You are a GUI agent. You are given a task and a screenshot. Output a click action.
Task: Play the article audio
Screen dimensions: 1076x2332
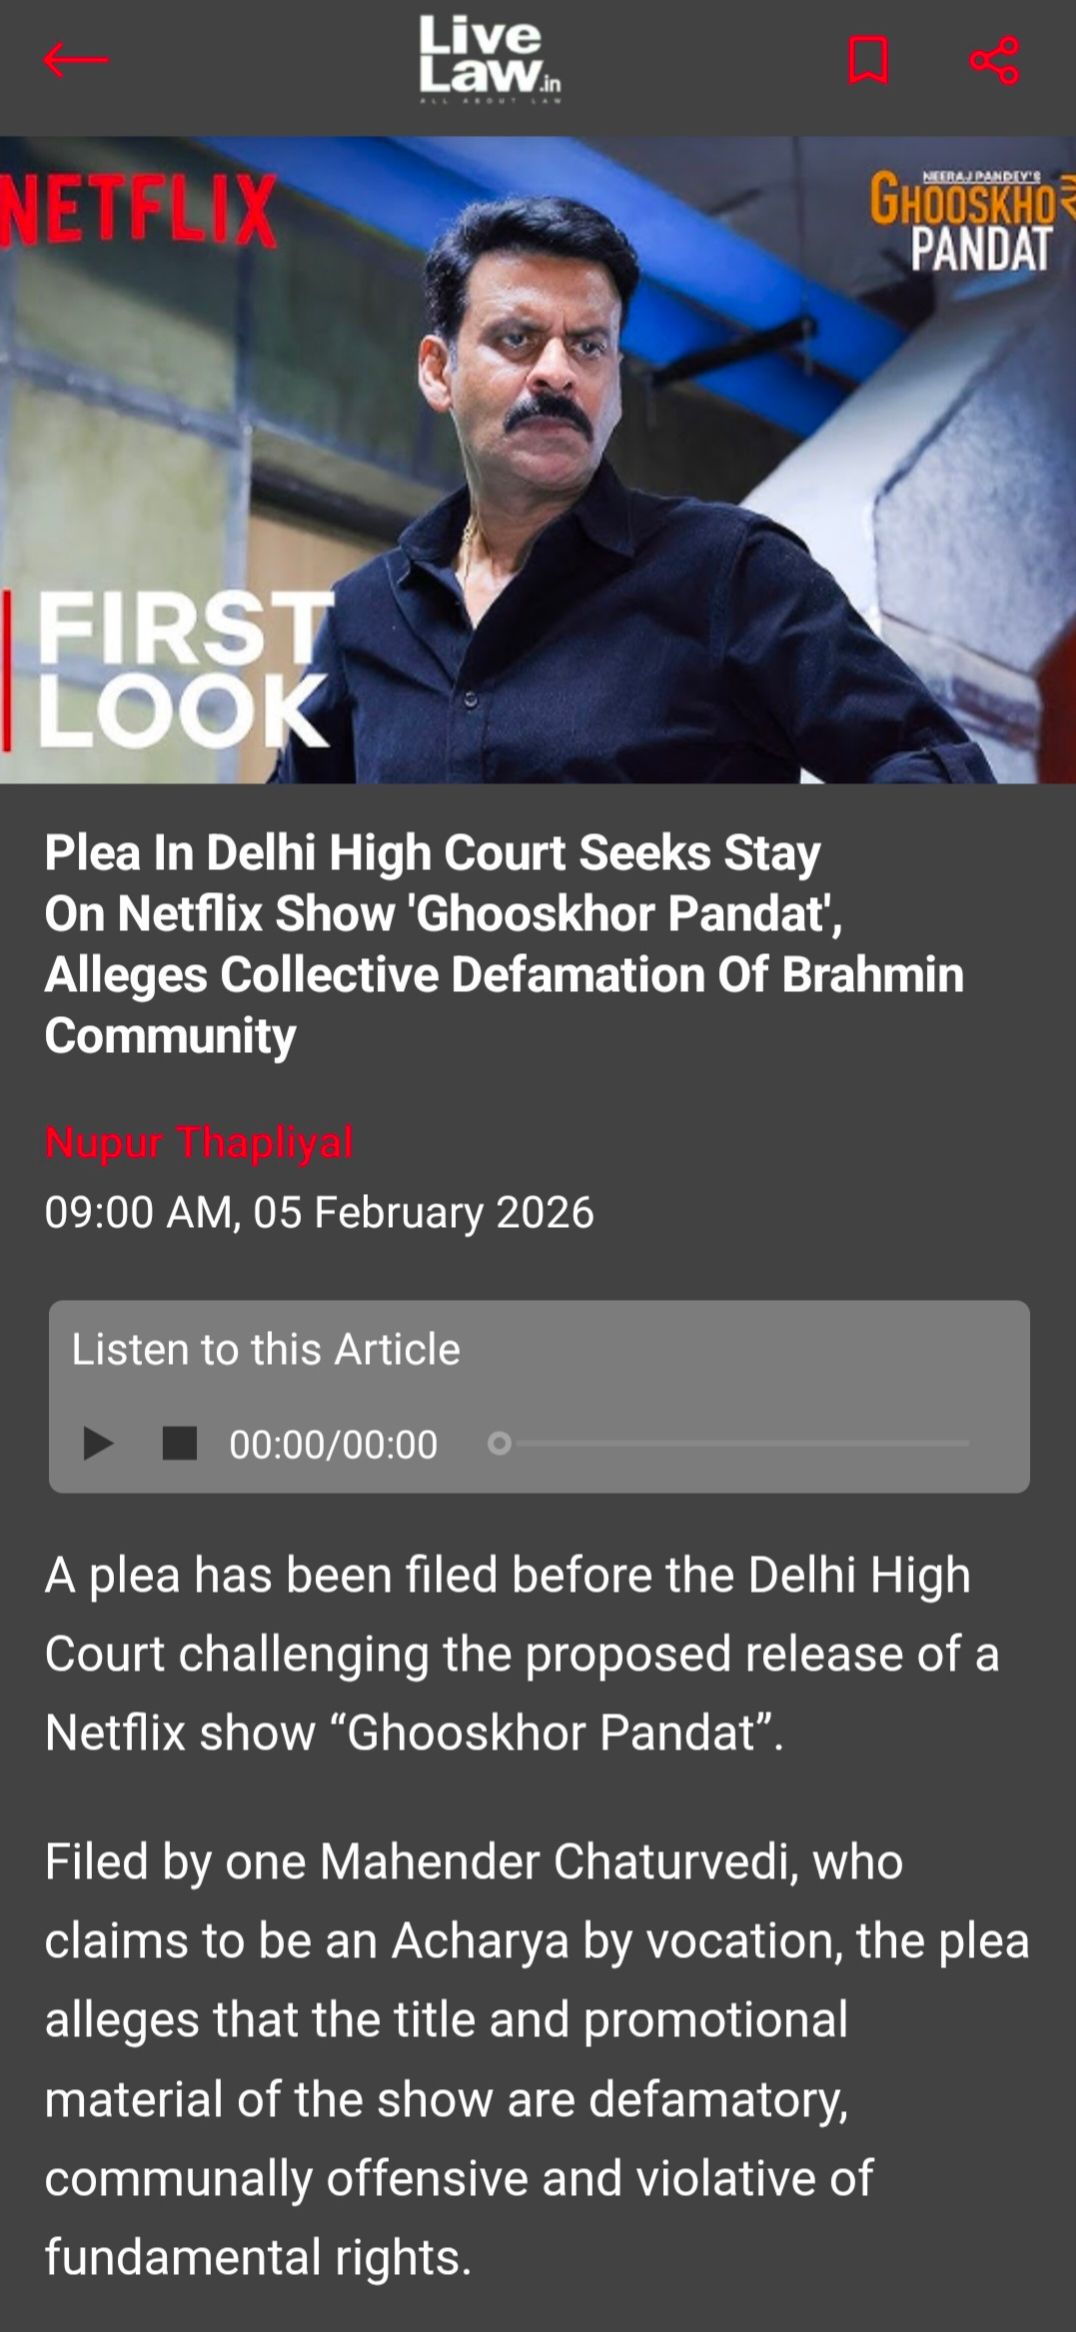97,1443
